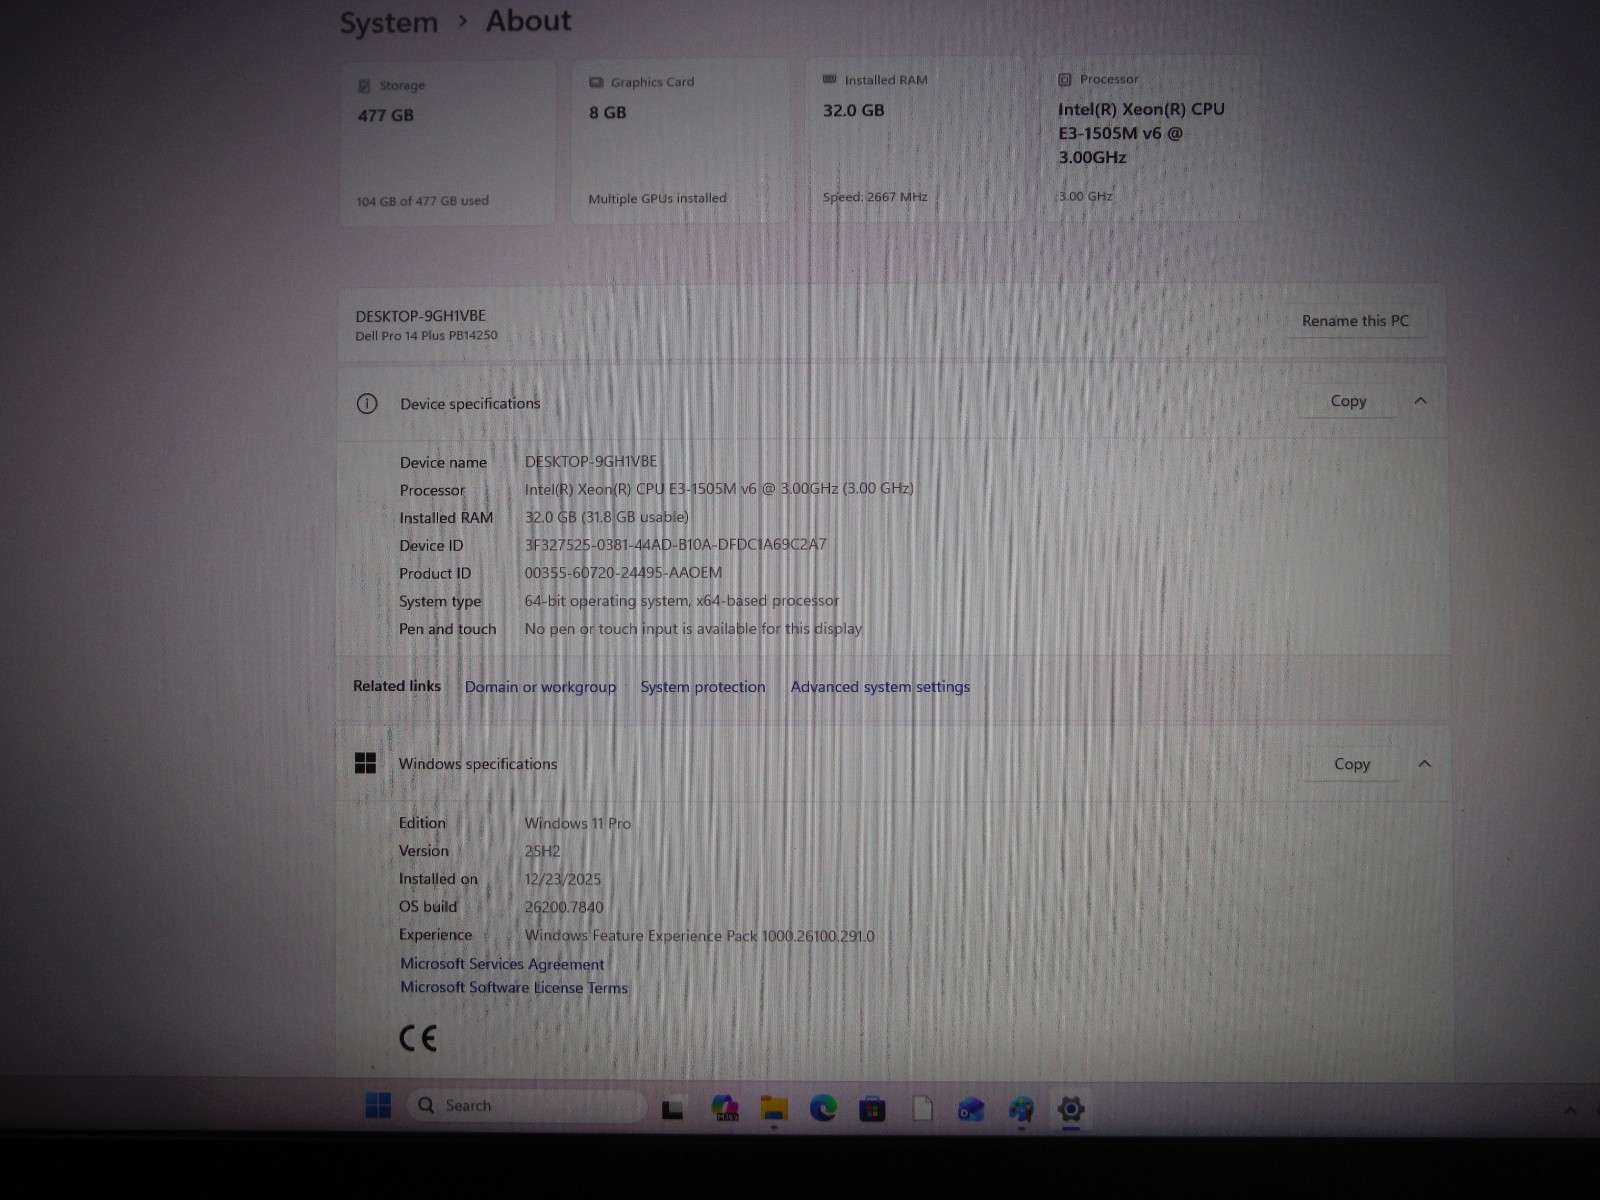Click the Version value 25H2
1600x1200 pixels.
coord(542,852)
